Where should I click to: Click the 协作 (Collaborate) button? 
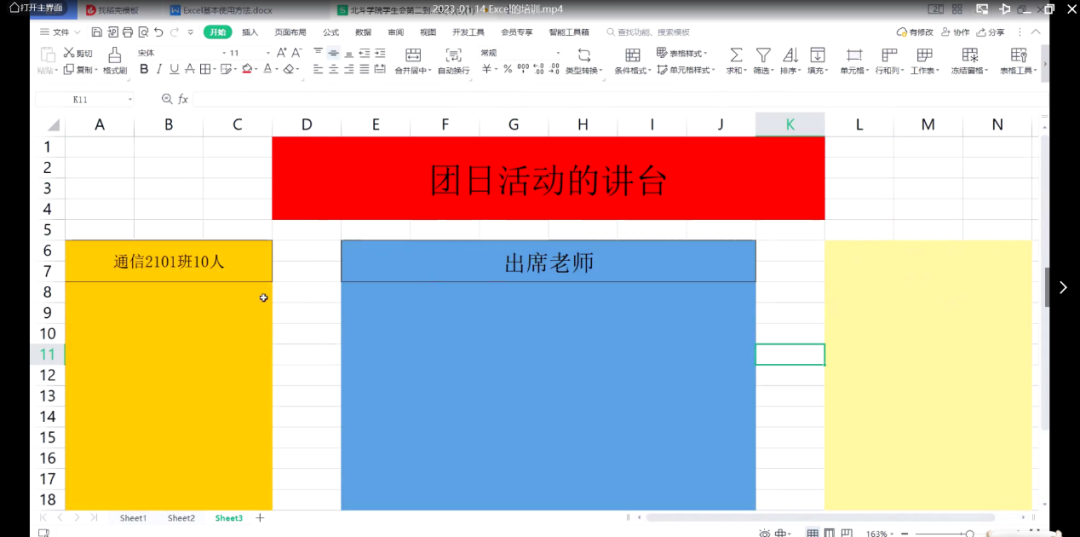pyautogui.click(x=956, y=33)
